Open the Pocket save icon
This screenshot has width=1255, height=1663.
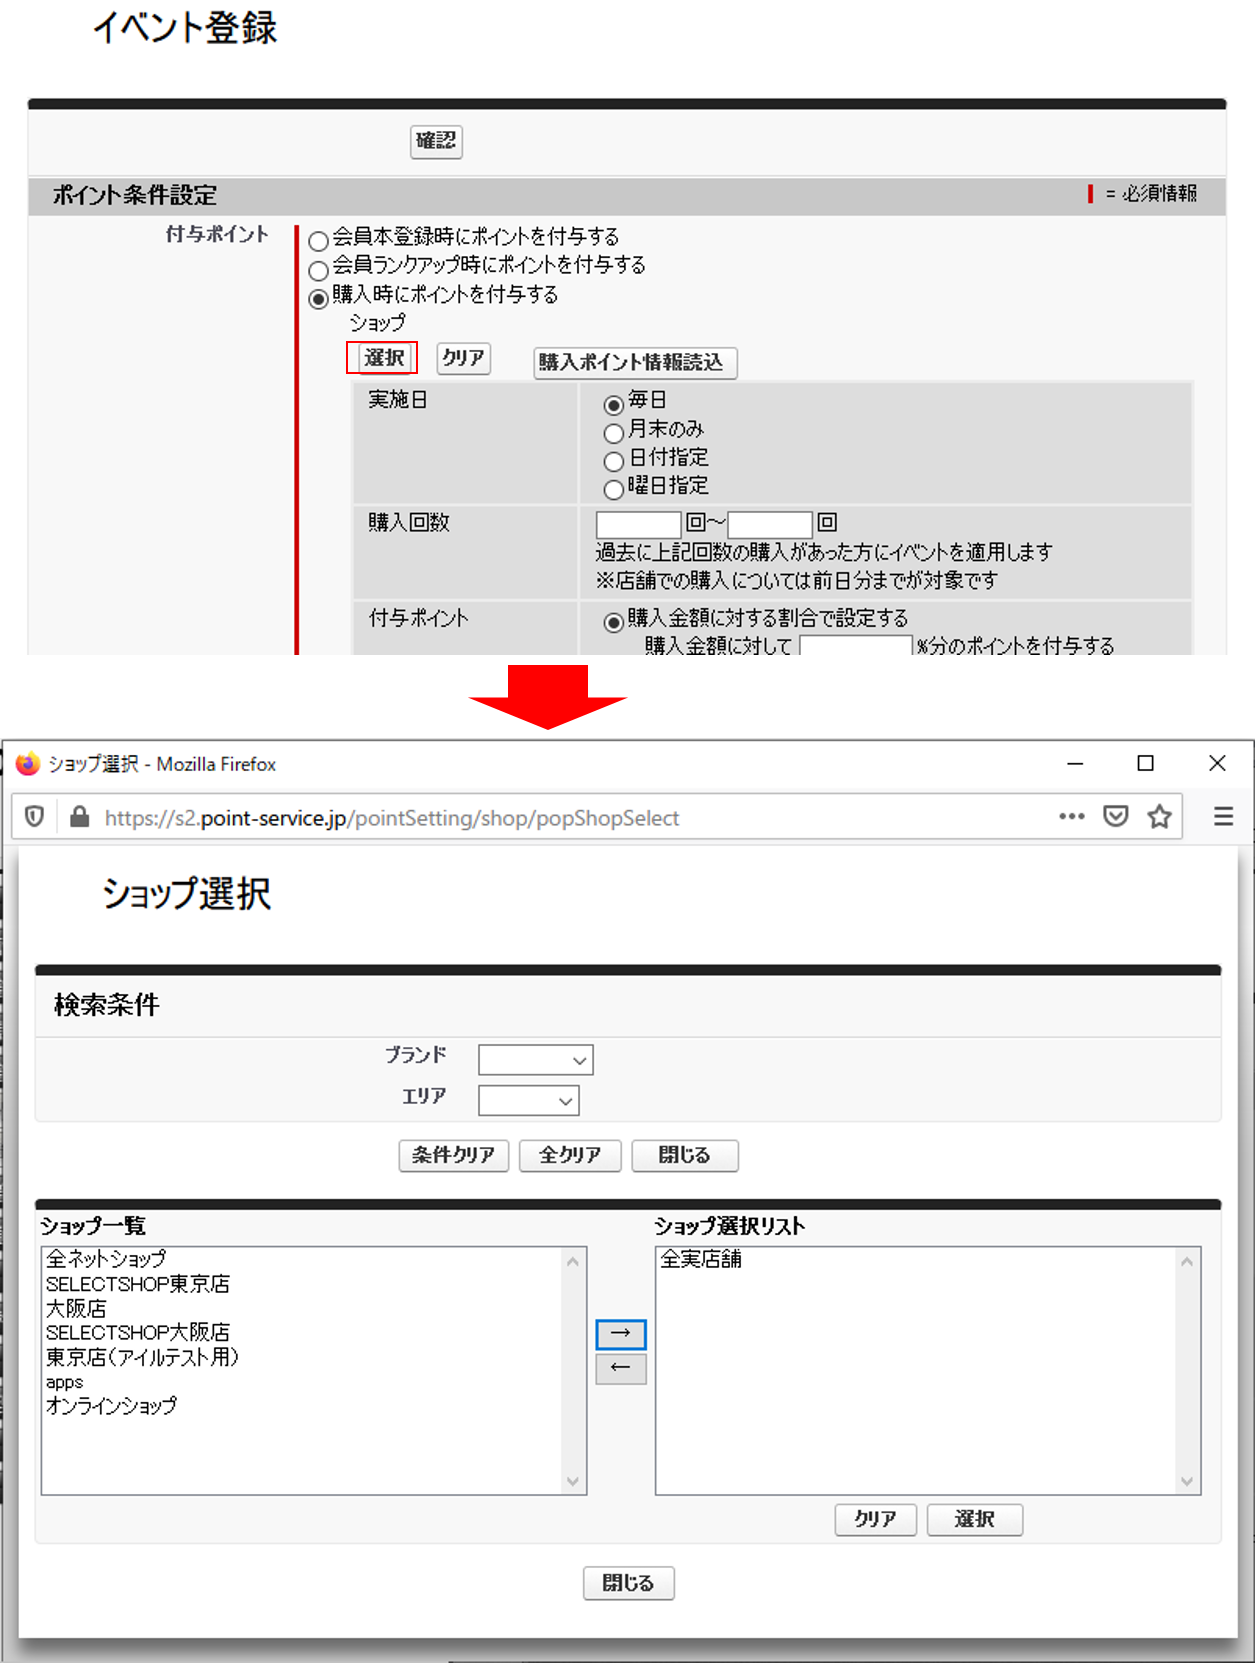[x=1115, y=817]
